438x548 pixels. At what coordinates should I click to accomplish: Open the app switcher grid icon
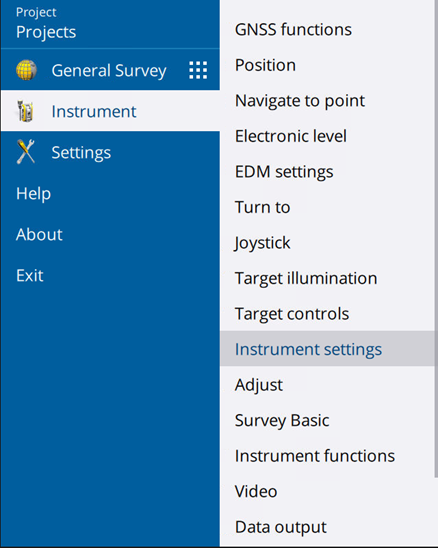[x=198, y=70]
